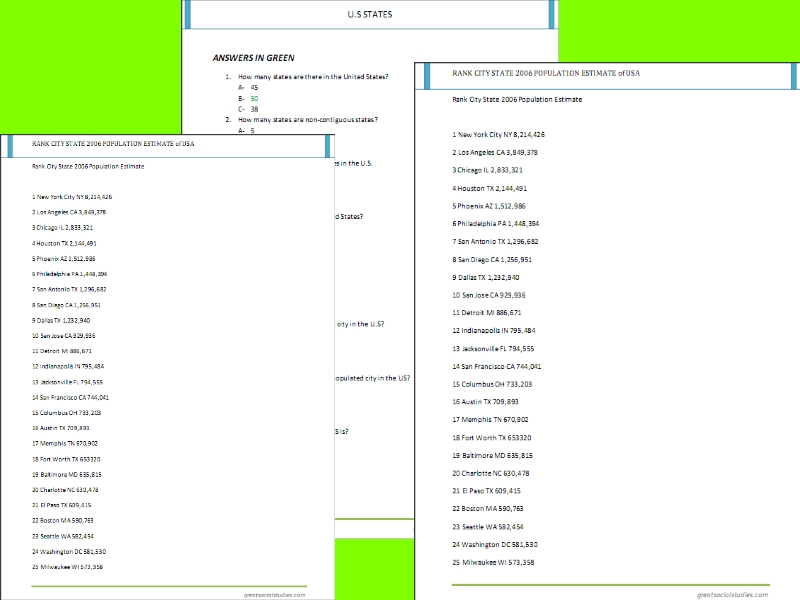This screenshot has height=600, width=800.
Task: Click "23 Seattle WA 582,454" on the right page
Action: (488, 527)
